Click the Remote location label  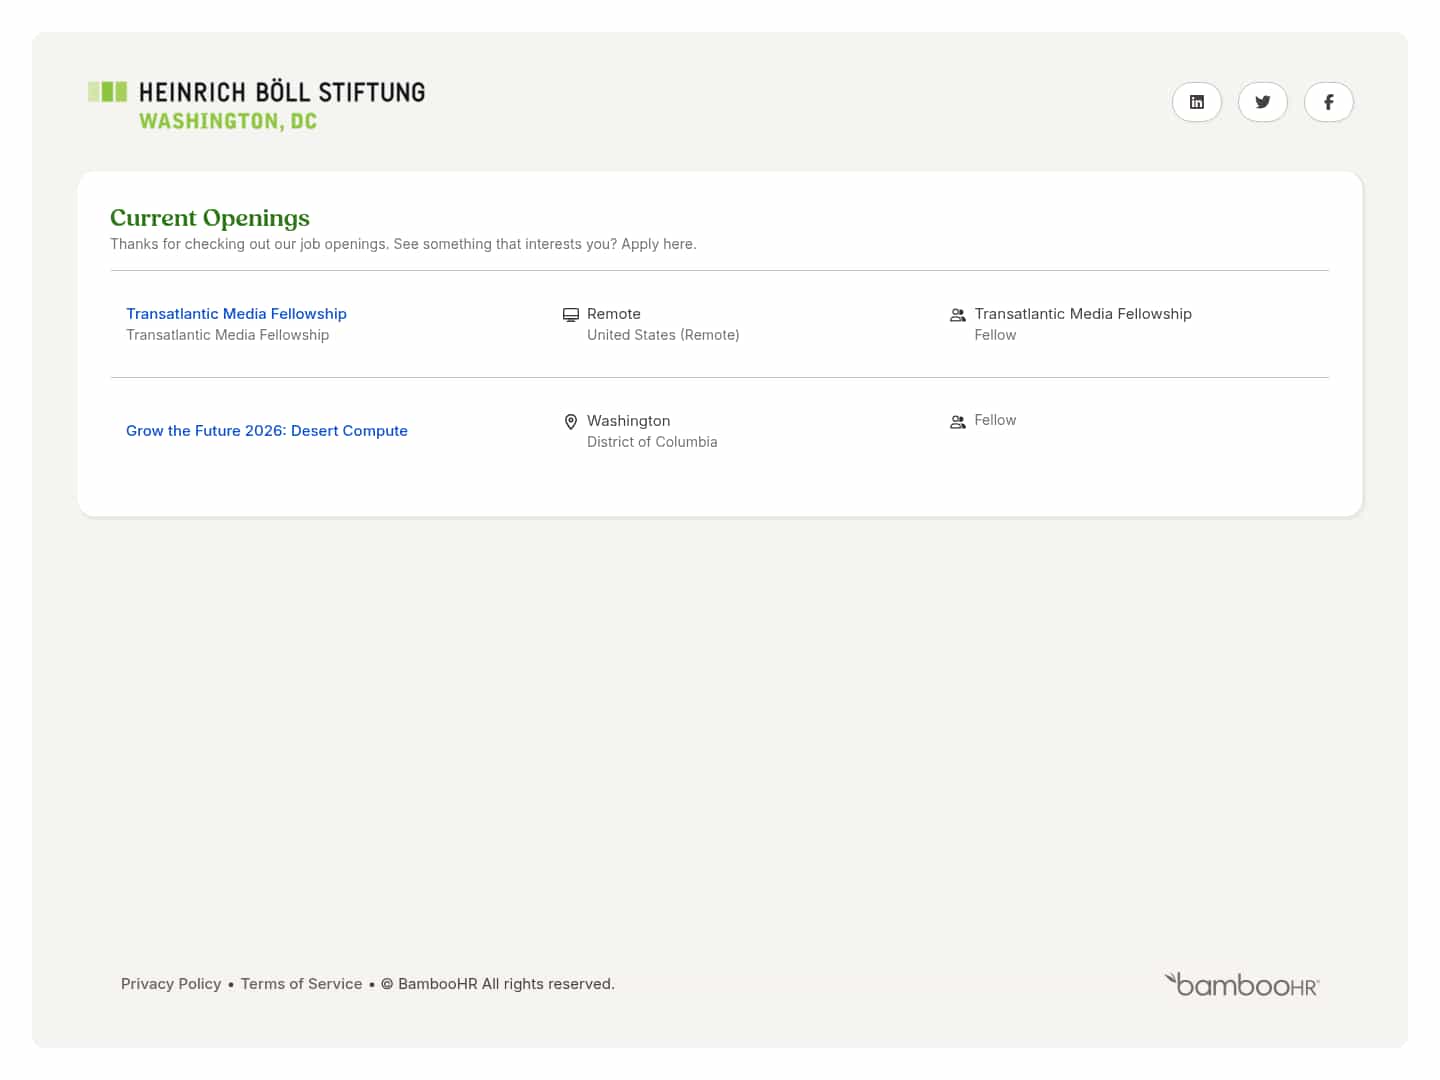[614, 314]
